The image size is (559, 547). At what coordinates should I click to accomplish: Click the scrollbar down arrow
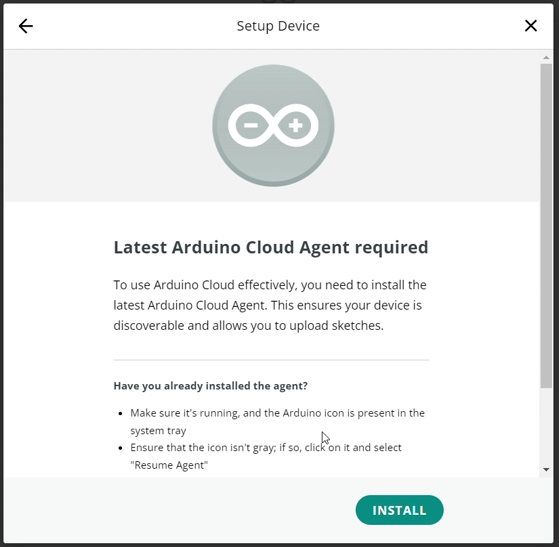tap(546, 469)
